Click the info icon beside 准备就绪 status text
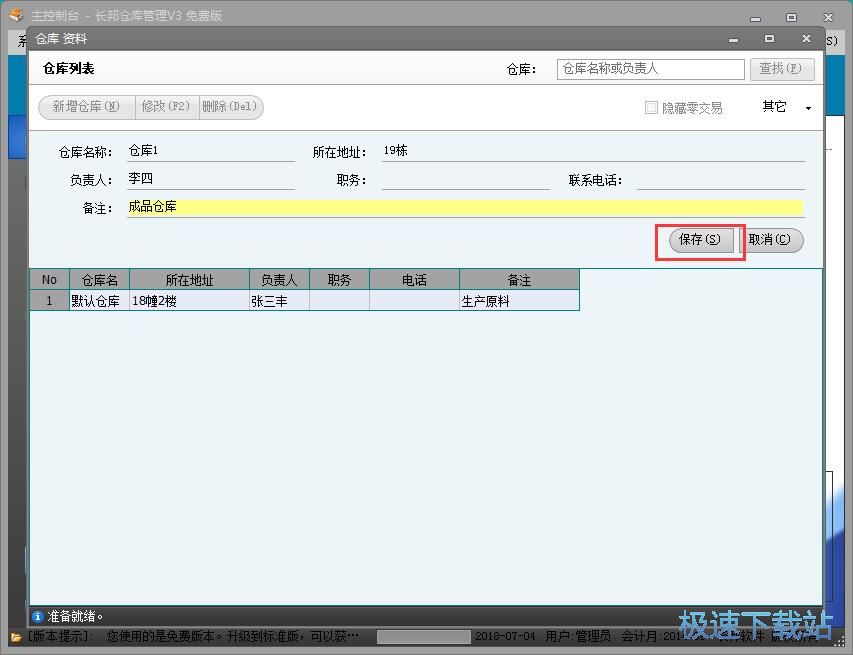853x655 pixels. [38, 616]
